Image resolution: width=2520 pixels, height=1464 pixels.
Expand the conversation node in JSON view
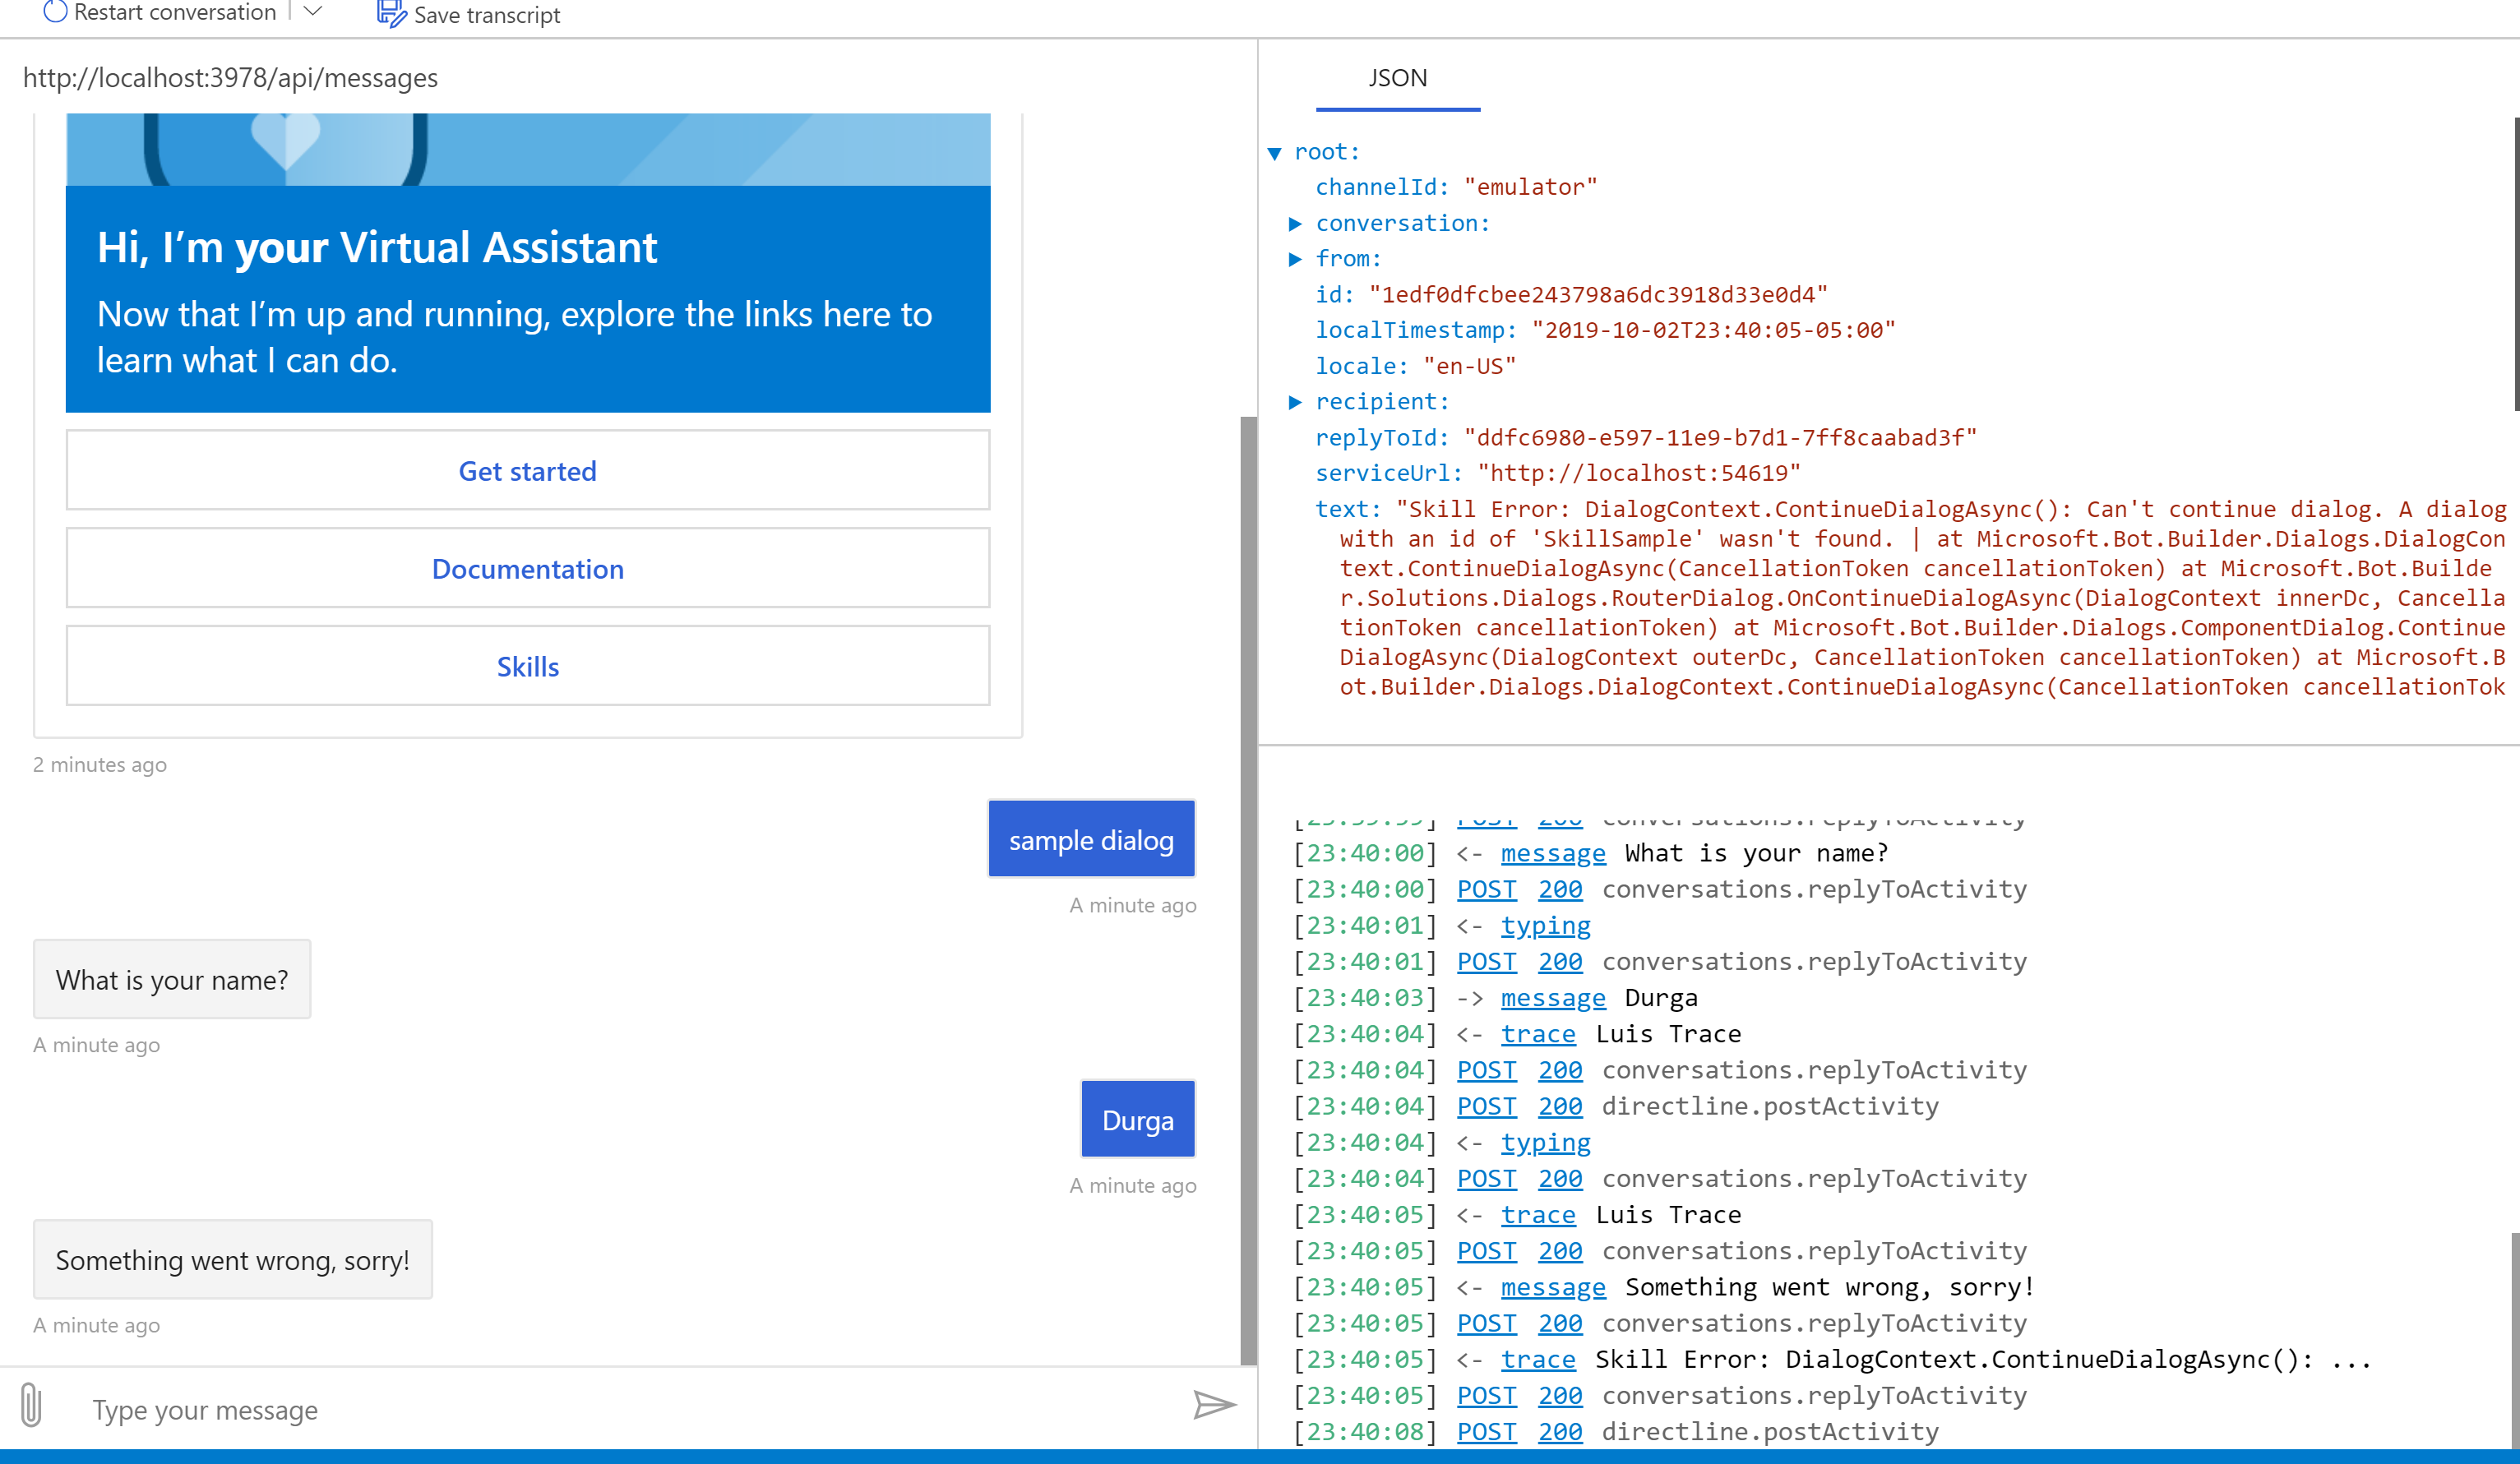(1296, 223)
